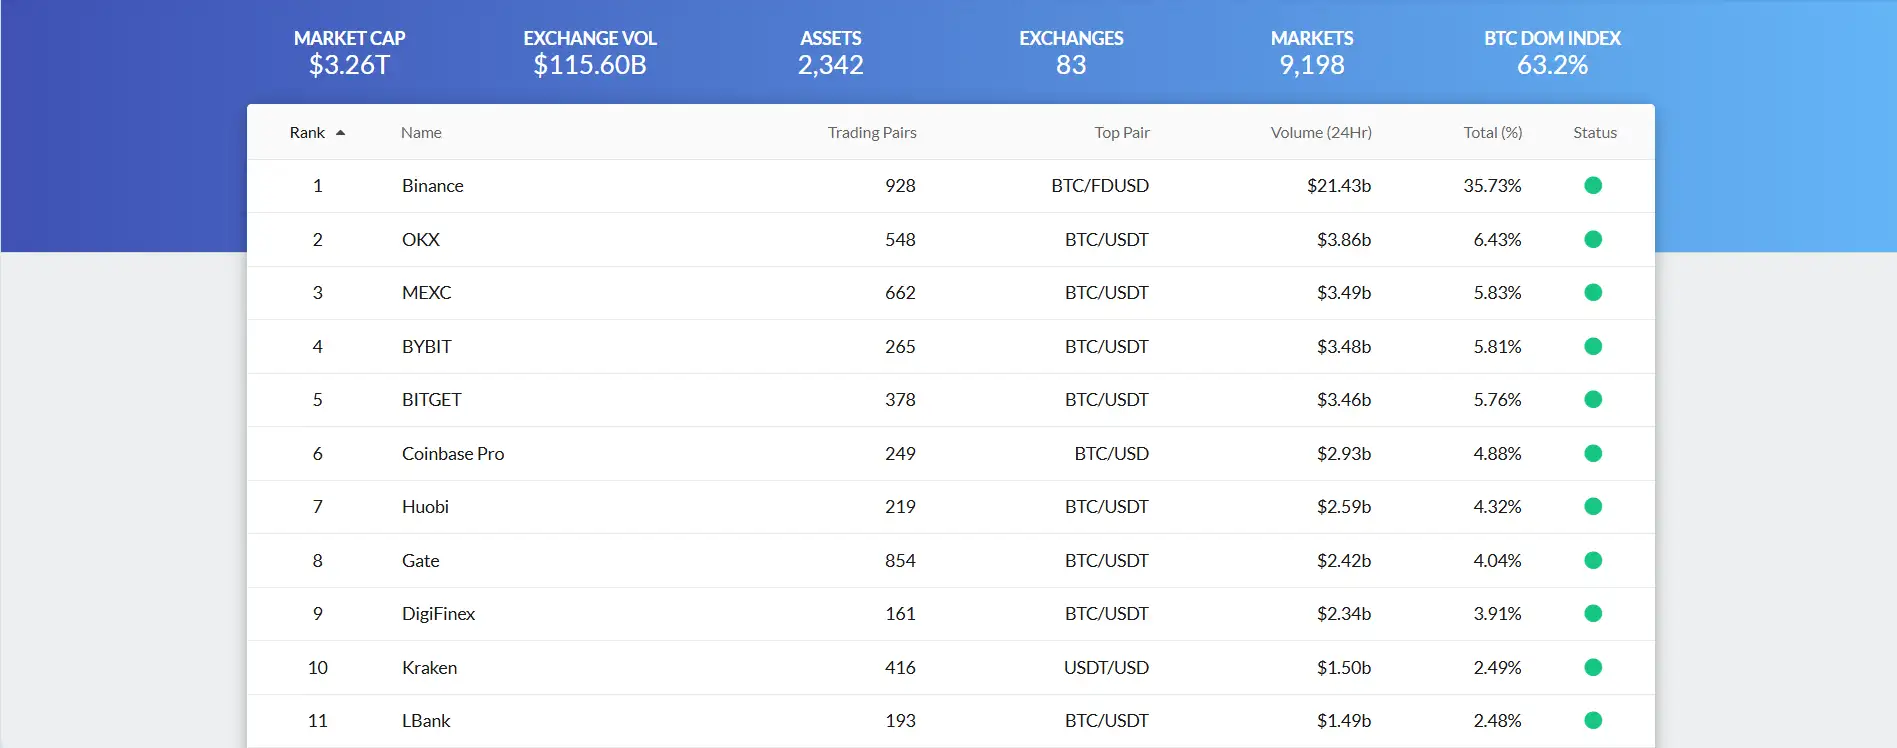Select the BITGET exchange name
The image size is (1897, 748).
(x=431, y=400)
